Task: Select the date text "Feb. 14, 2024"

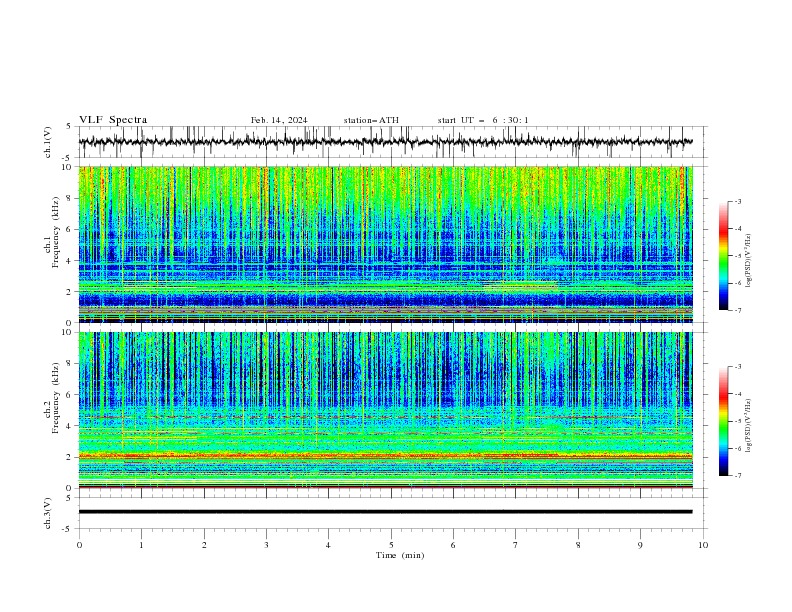Action: (279, 120)
